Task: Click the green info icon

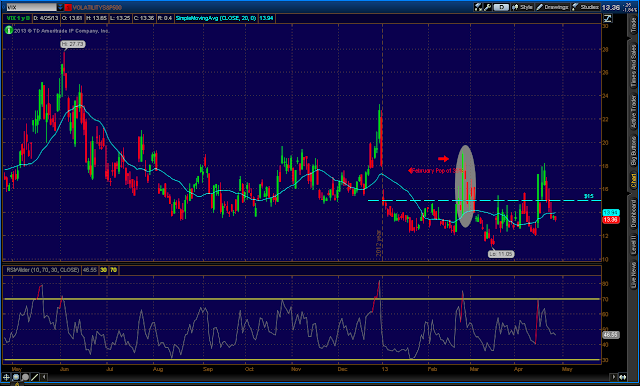Action: point(8,30)
